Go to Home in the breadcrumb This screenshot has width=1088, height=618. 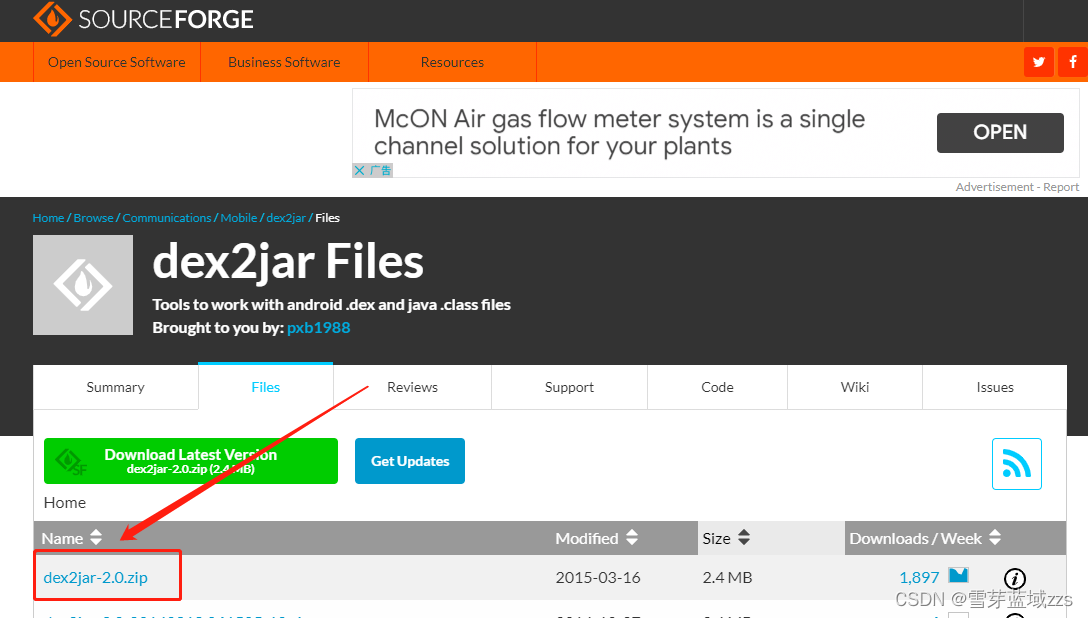pyautogui.click(x=49, y=218)
